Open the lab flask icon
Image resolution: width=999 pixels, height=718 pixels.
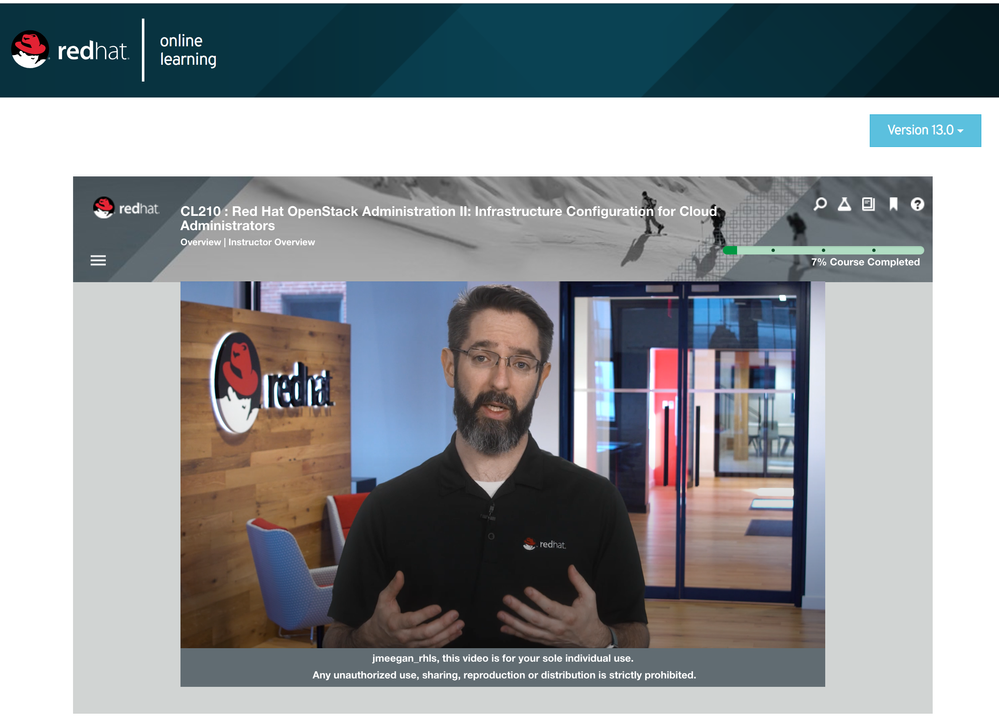click(x=844, y=204)
